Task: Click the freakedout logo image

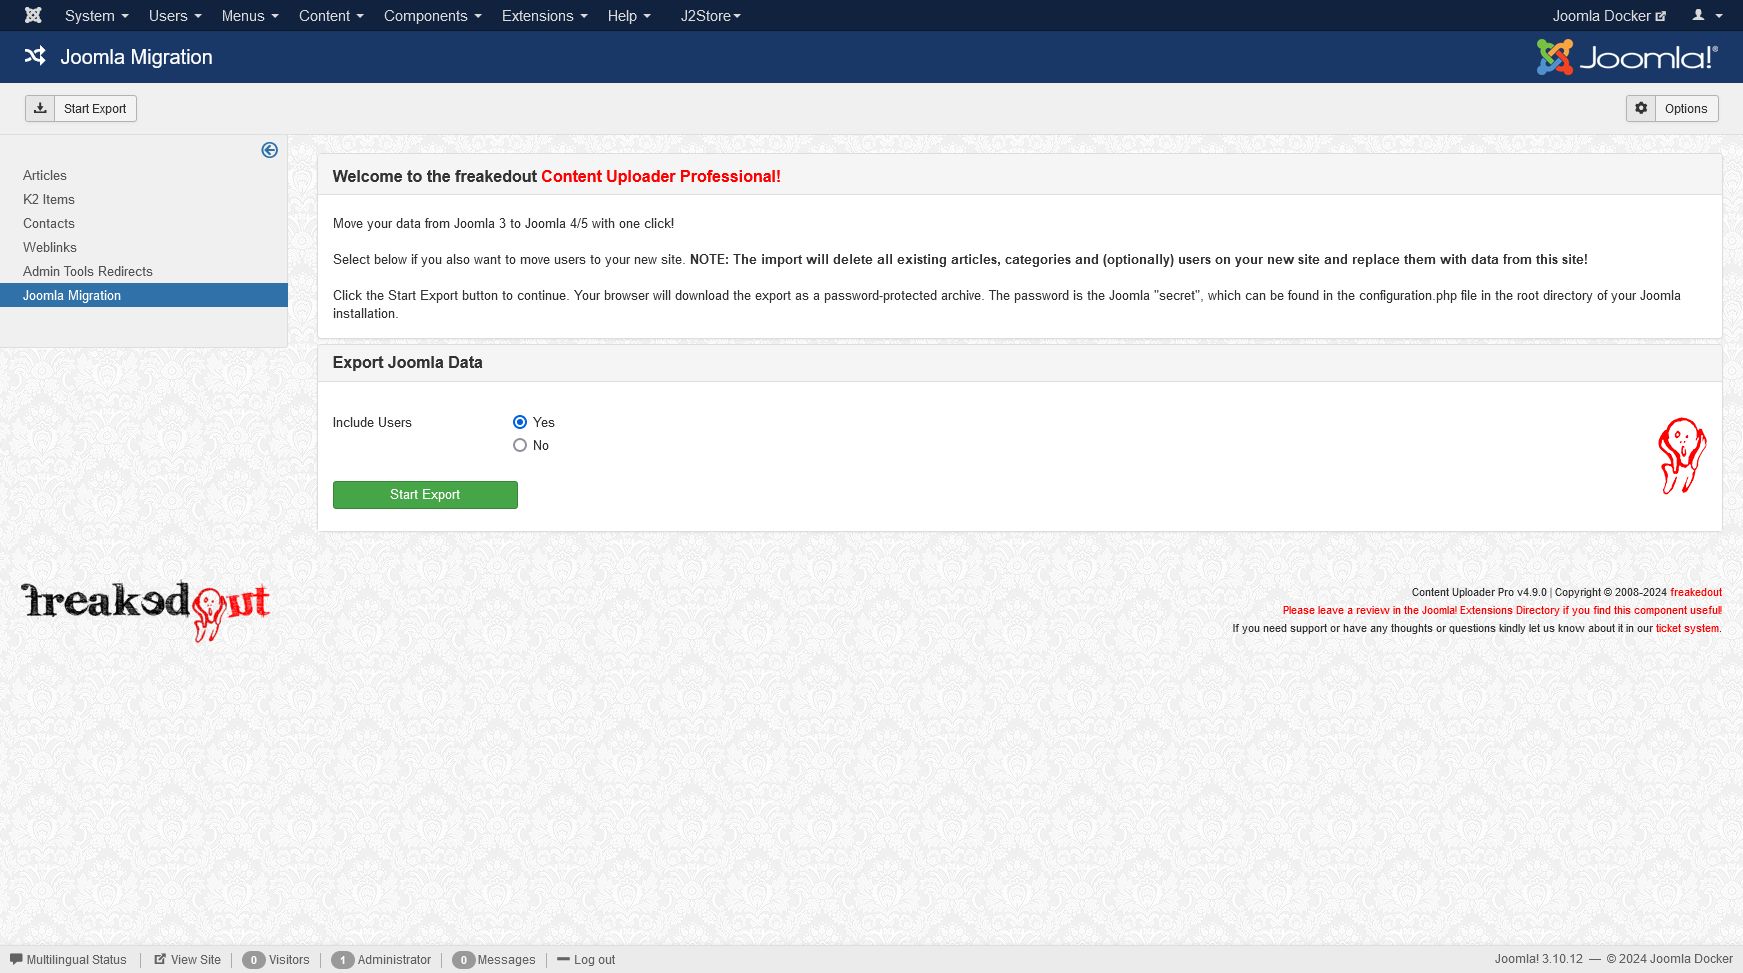Action: (146, 610)
